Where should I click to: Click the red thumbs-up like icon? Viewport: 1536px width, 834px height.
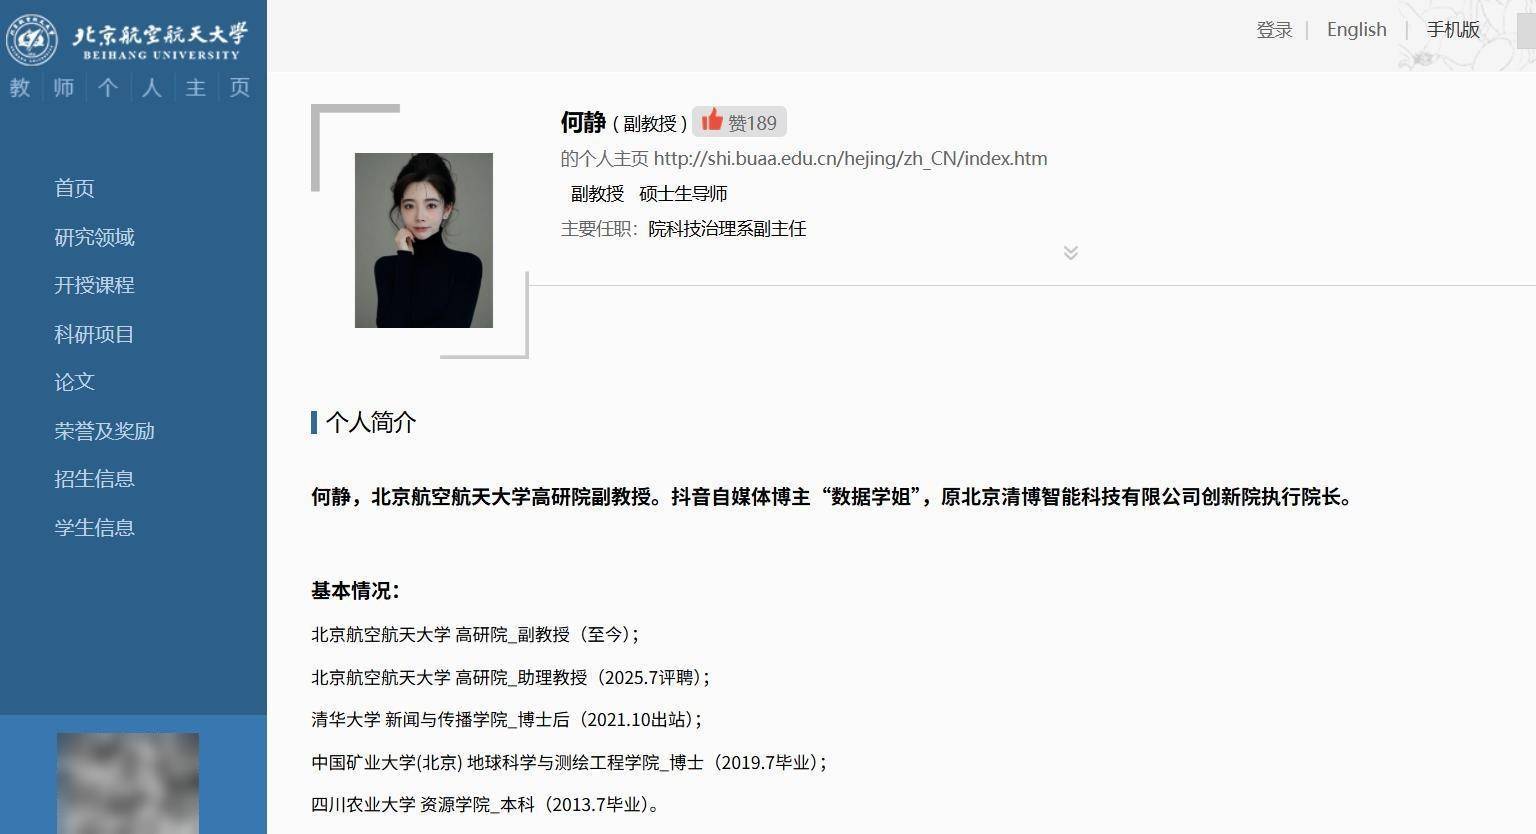point(711,120)
